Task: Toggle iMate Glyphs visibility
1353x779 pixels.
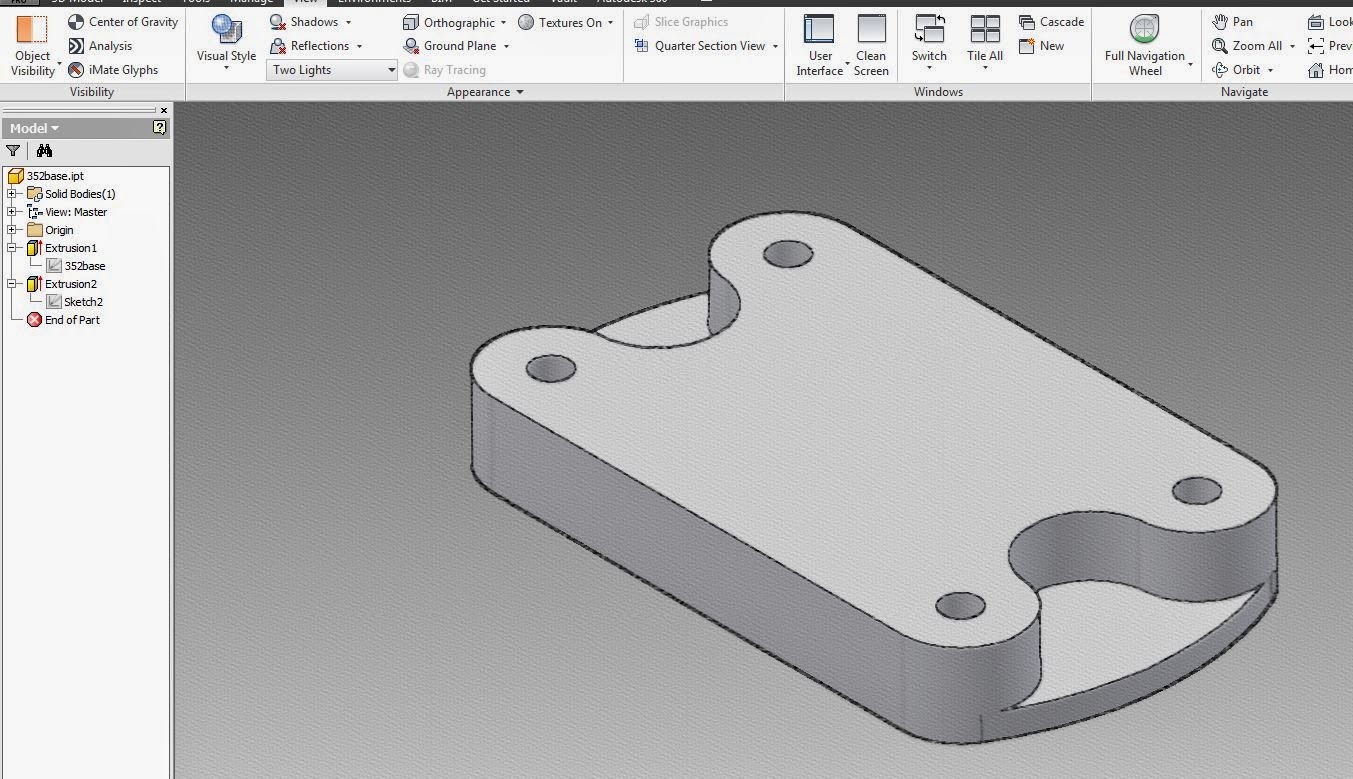Action: coord(113,70)
